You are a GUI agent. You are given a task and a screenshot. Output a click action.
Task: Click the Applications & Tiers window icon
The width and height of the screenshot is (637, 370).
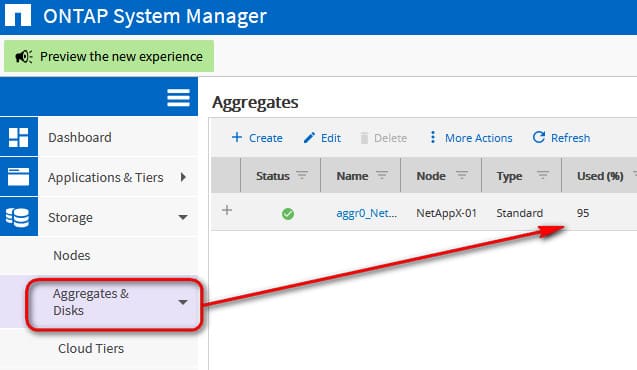pyautogui.click(x=19, y=177)
